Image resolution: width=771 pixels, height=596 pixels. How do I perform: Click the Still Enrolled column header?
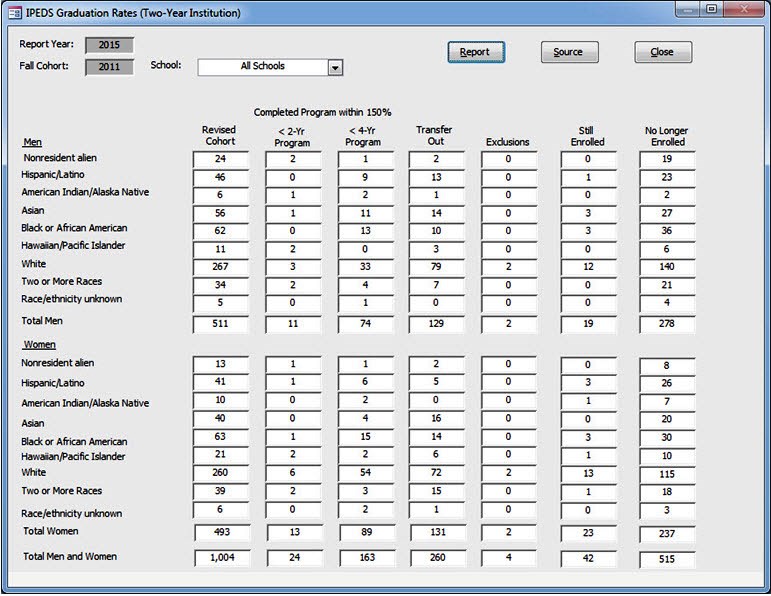click(x=587, y=136)
